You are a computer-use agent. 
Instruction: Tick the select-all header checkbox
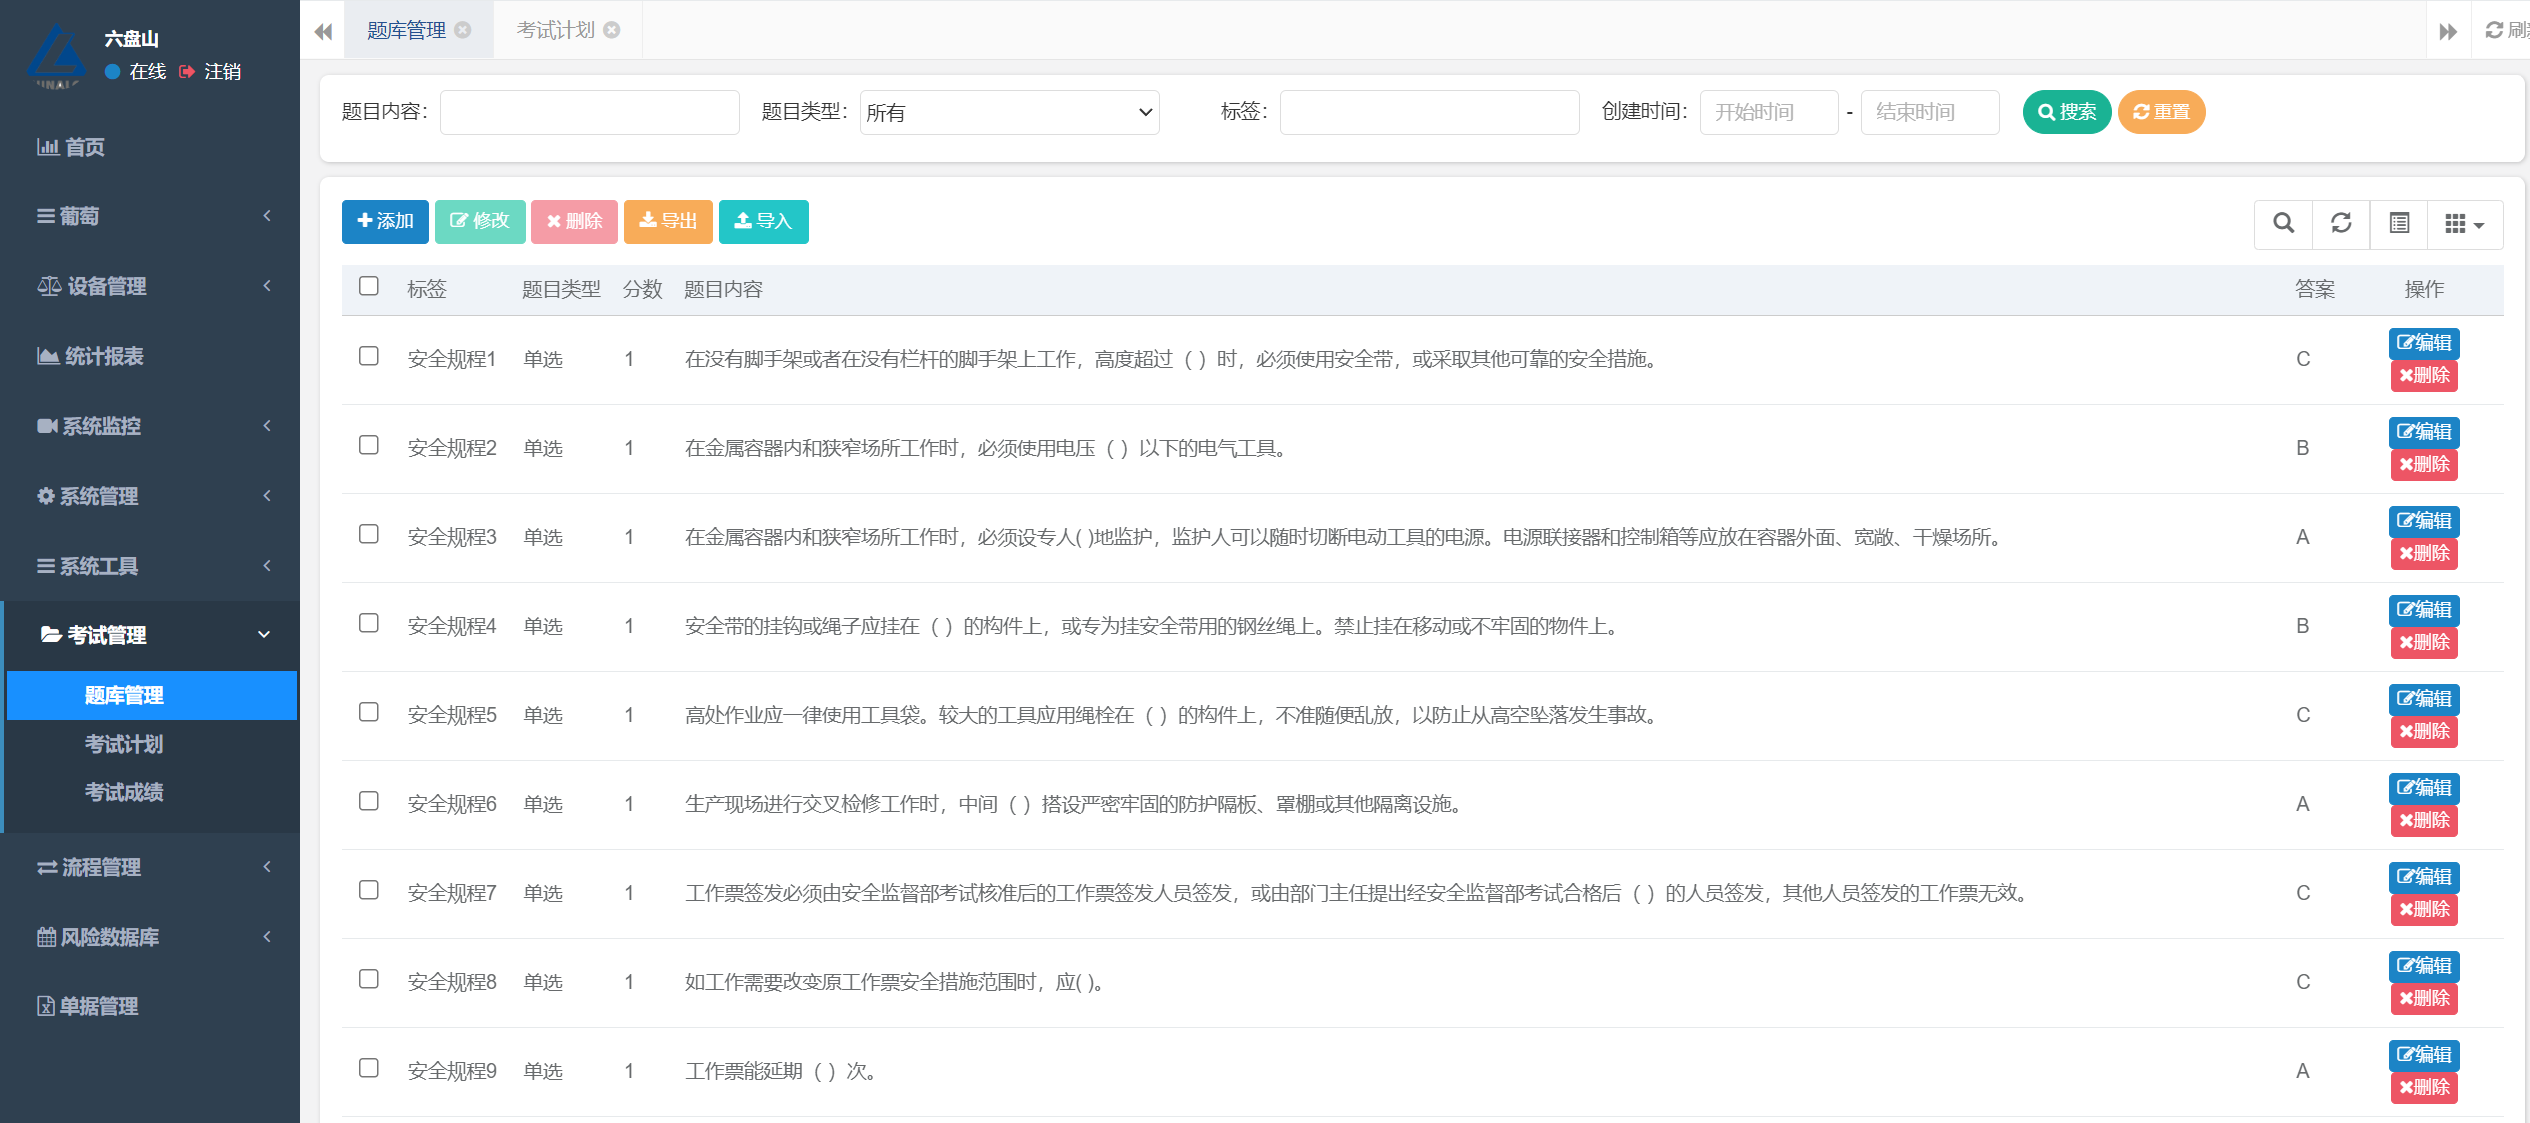point(369,286)
